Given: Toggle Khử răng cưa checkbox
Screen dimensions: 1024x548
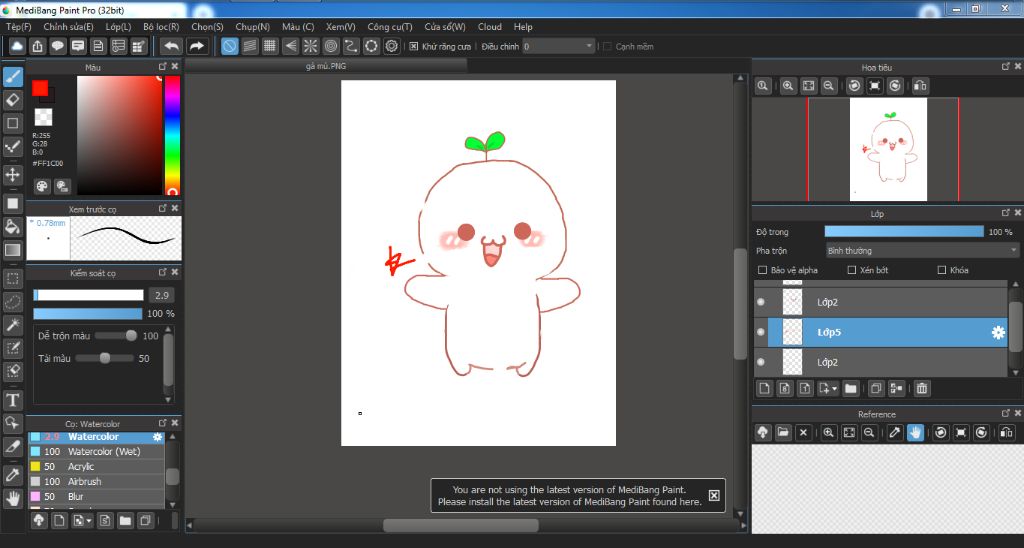Looking at the screenshot, I should [x=413, y=46].
